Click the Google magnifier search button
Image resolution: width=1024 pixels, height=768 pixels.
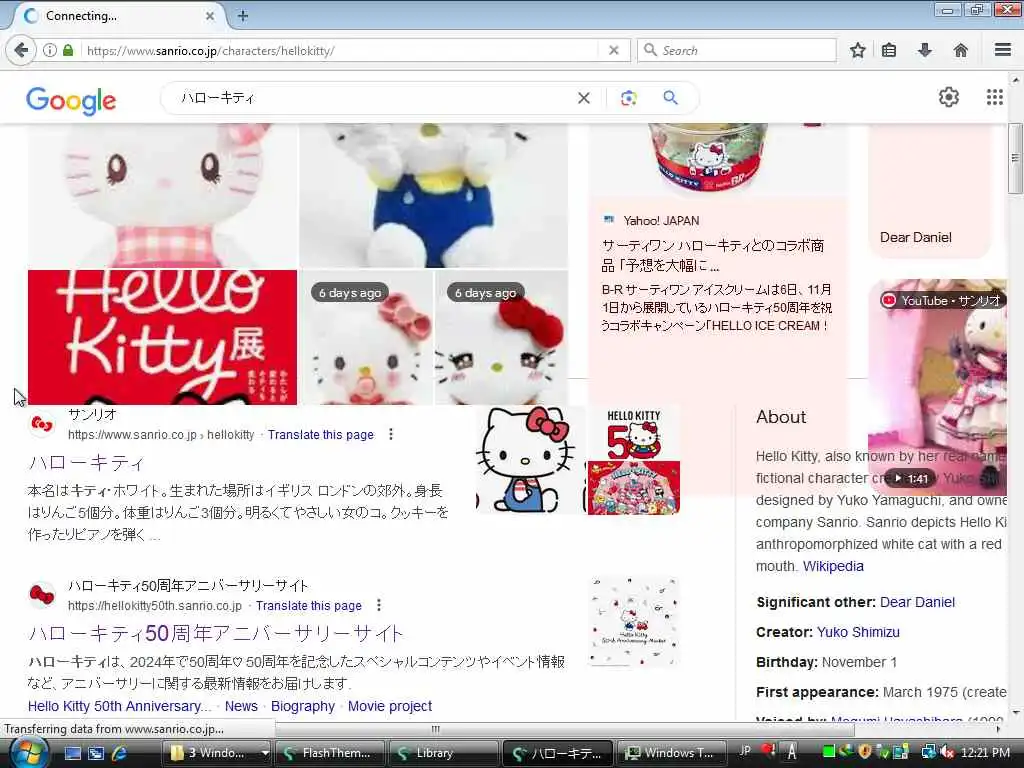[670, 98]
